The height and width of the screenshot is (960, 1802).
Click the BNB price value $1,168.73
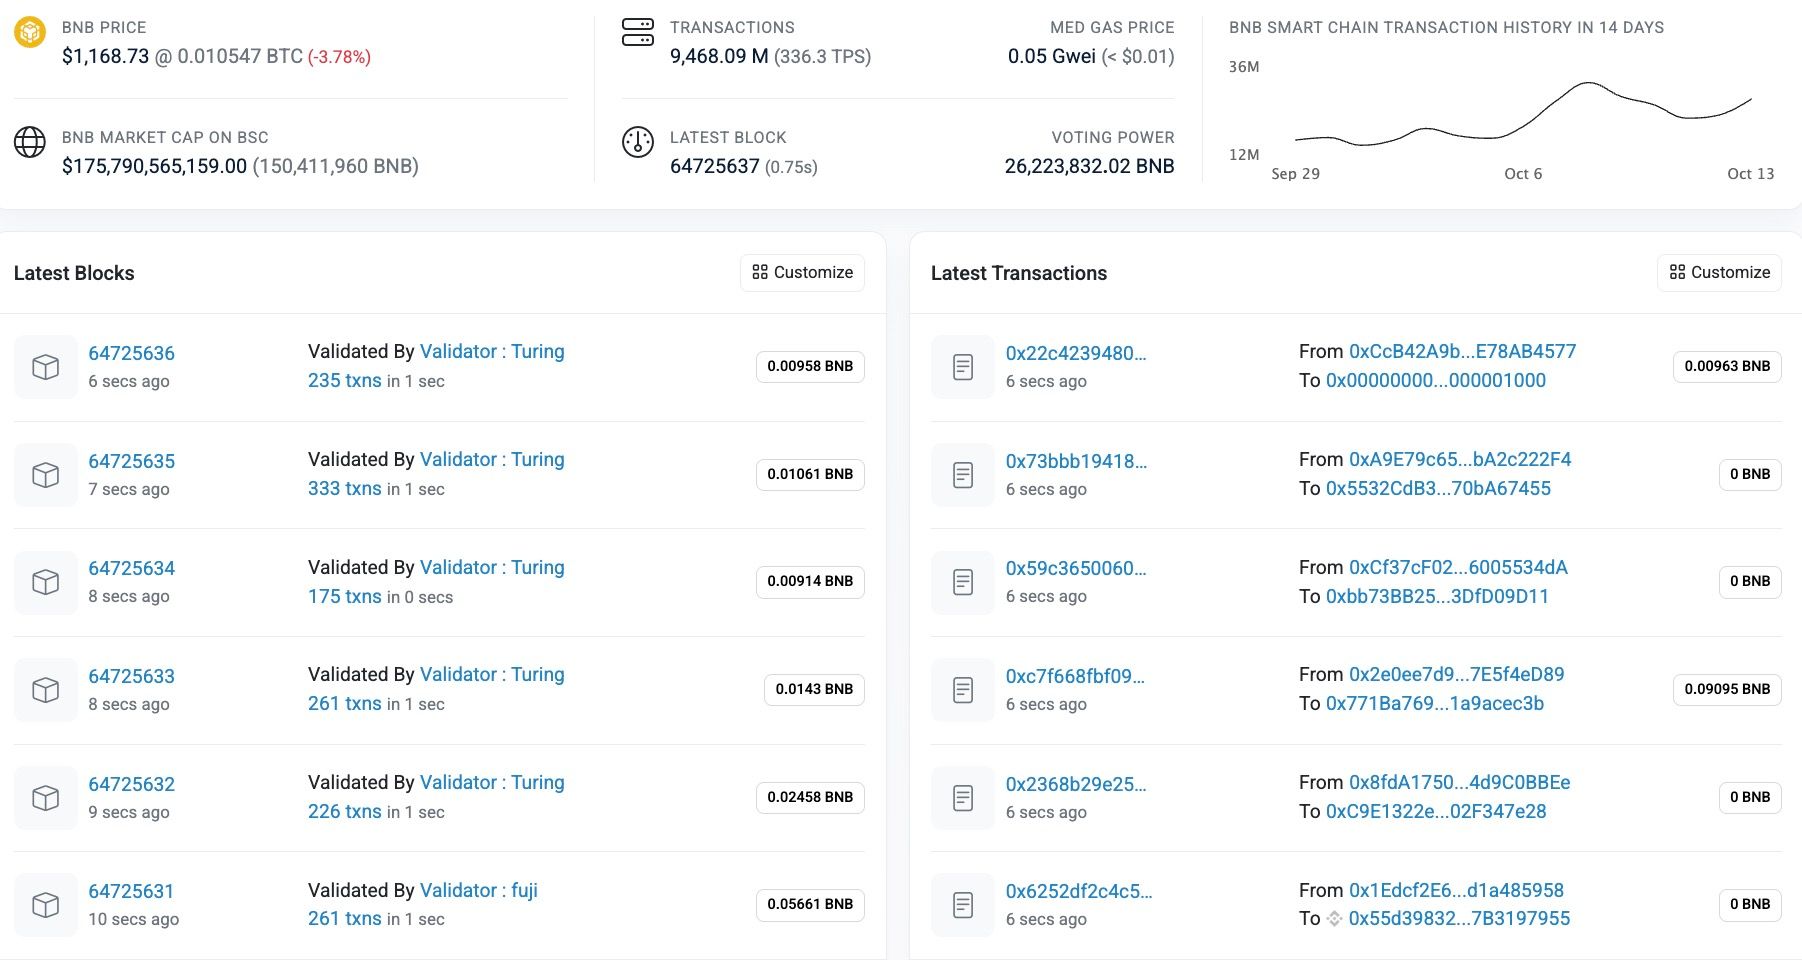(105, 56)
